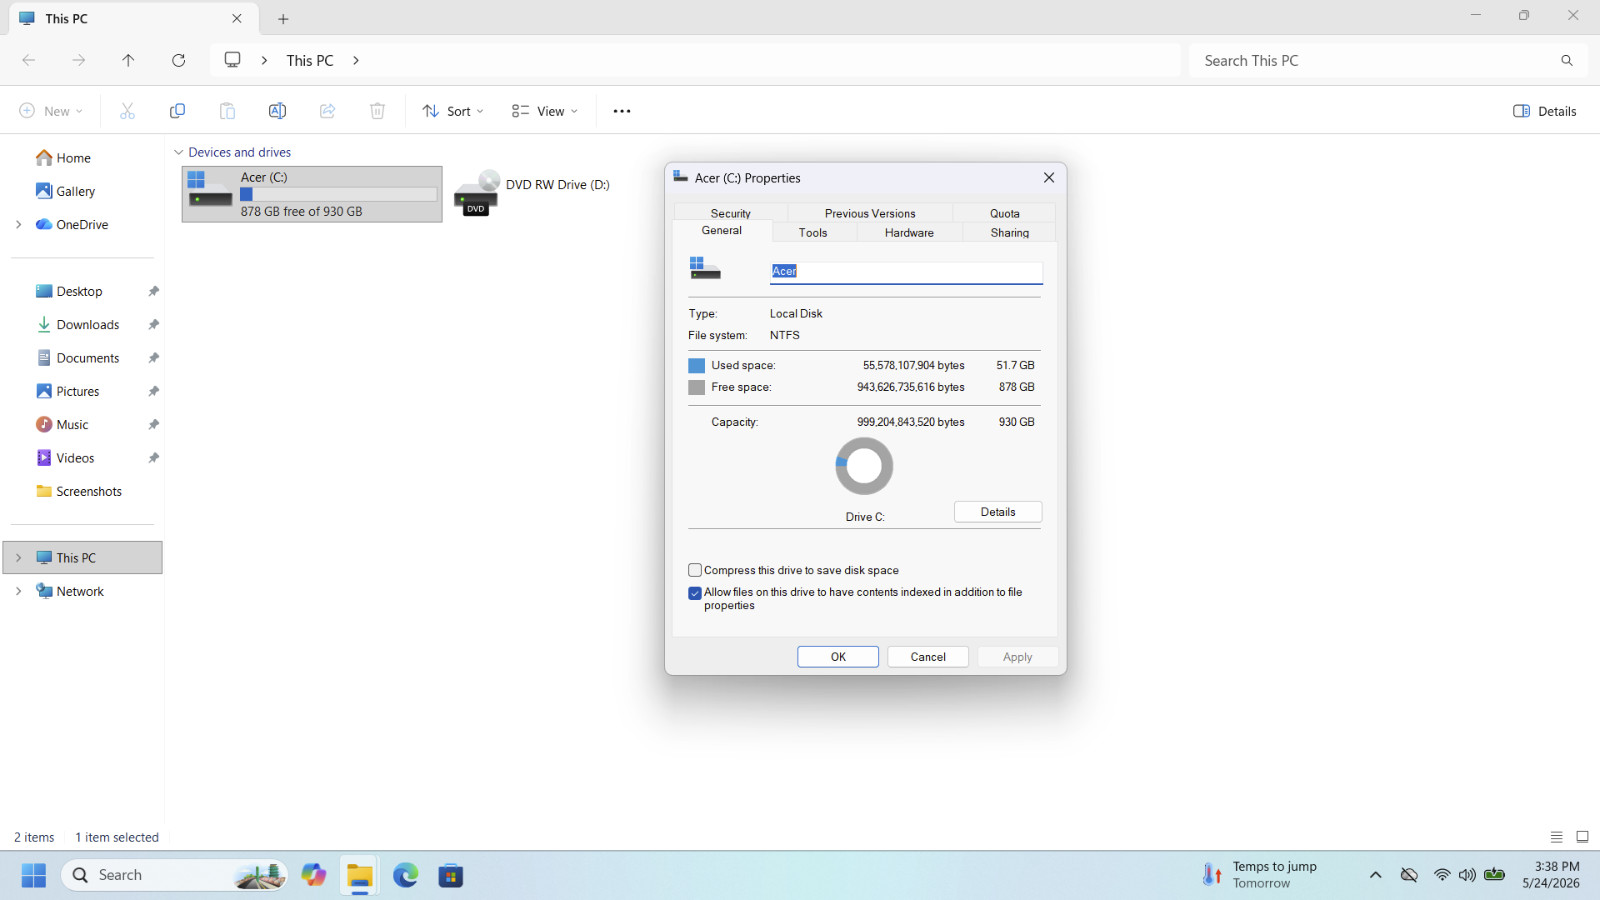Expand the Network tree node
Image resolution: width=1600 pixels, height=900 pixels.
pos(18,591)
